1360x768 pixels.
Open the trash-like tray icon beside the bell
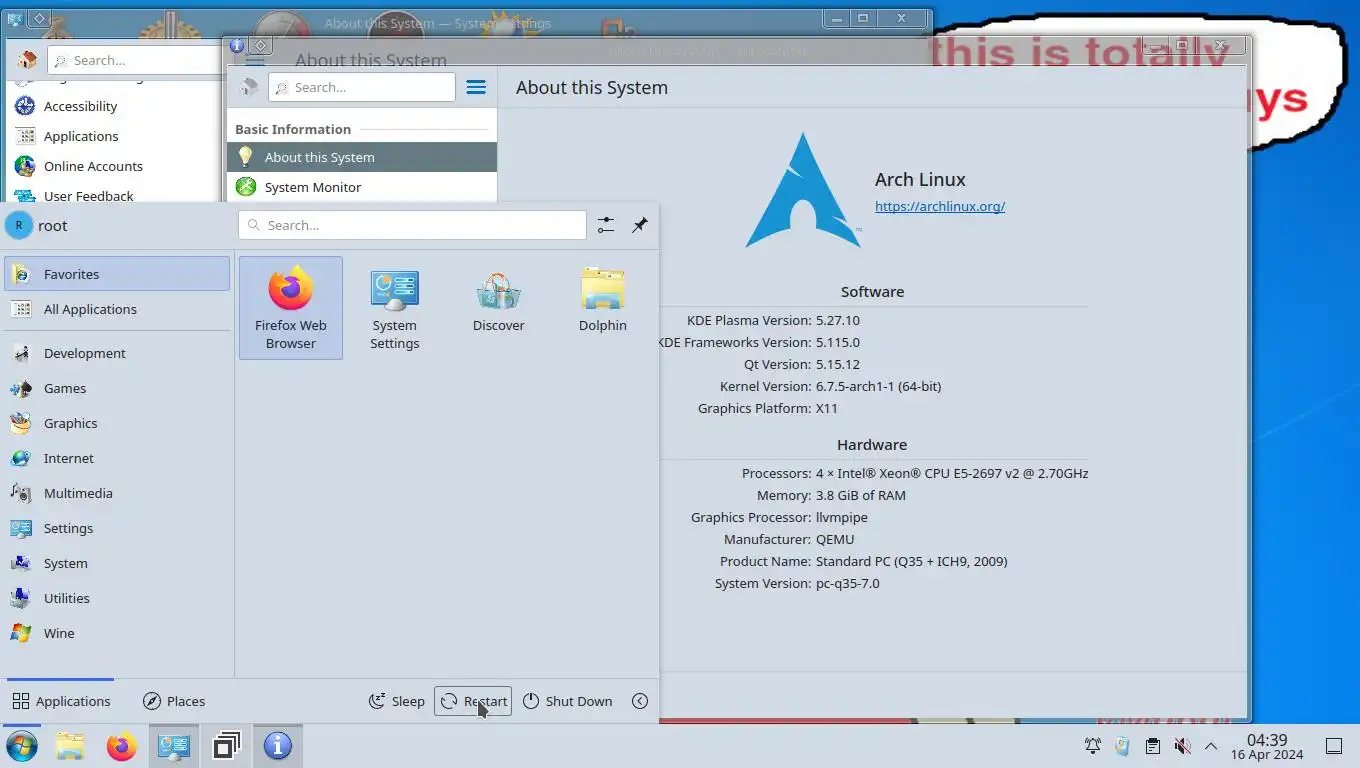(x=1122, y=746)
